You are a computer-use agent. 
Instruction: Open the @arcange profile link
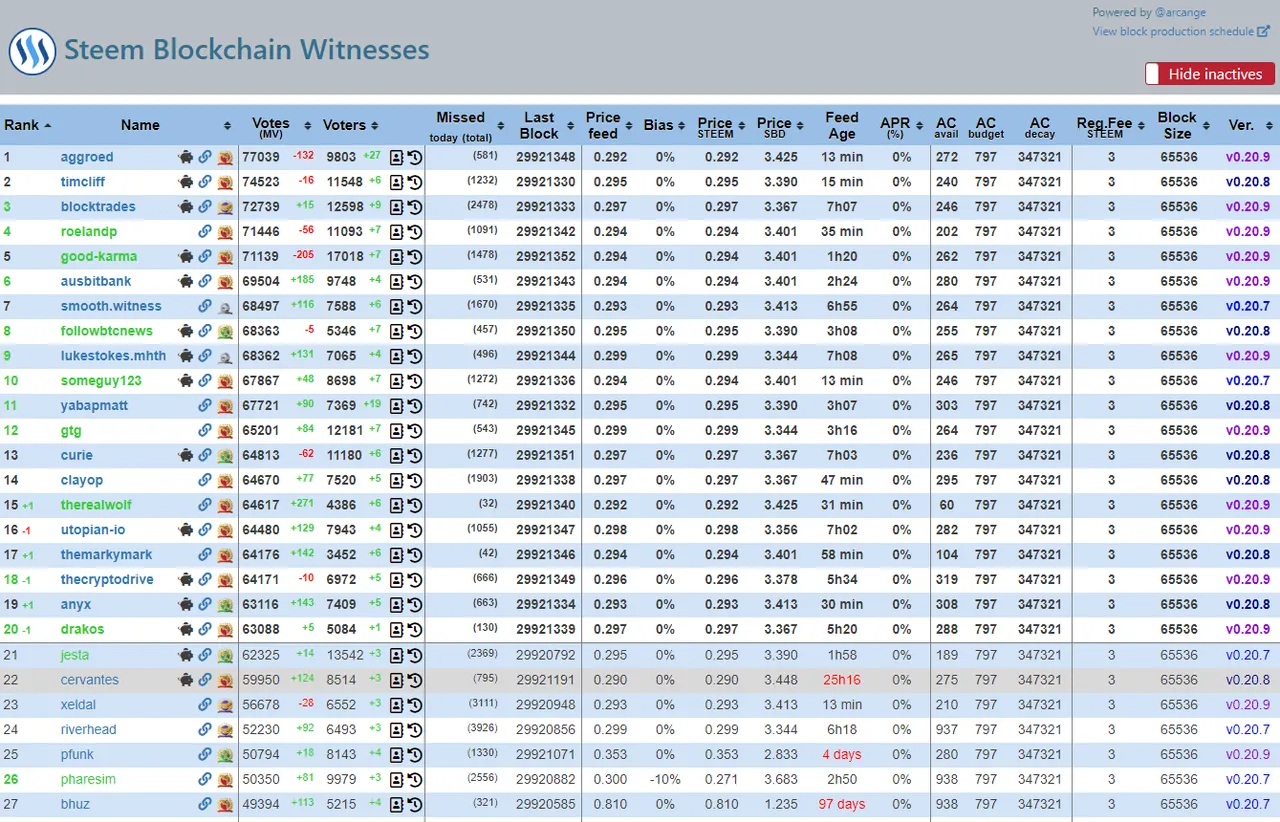pos(1180,12)
